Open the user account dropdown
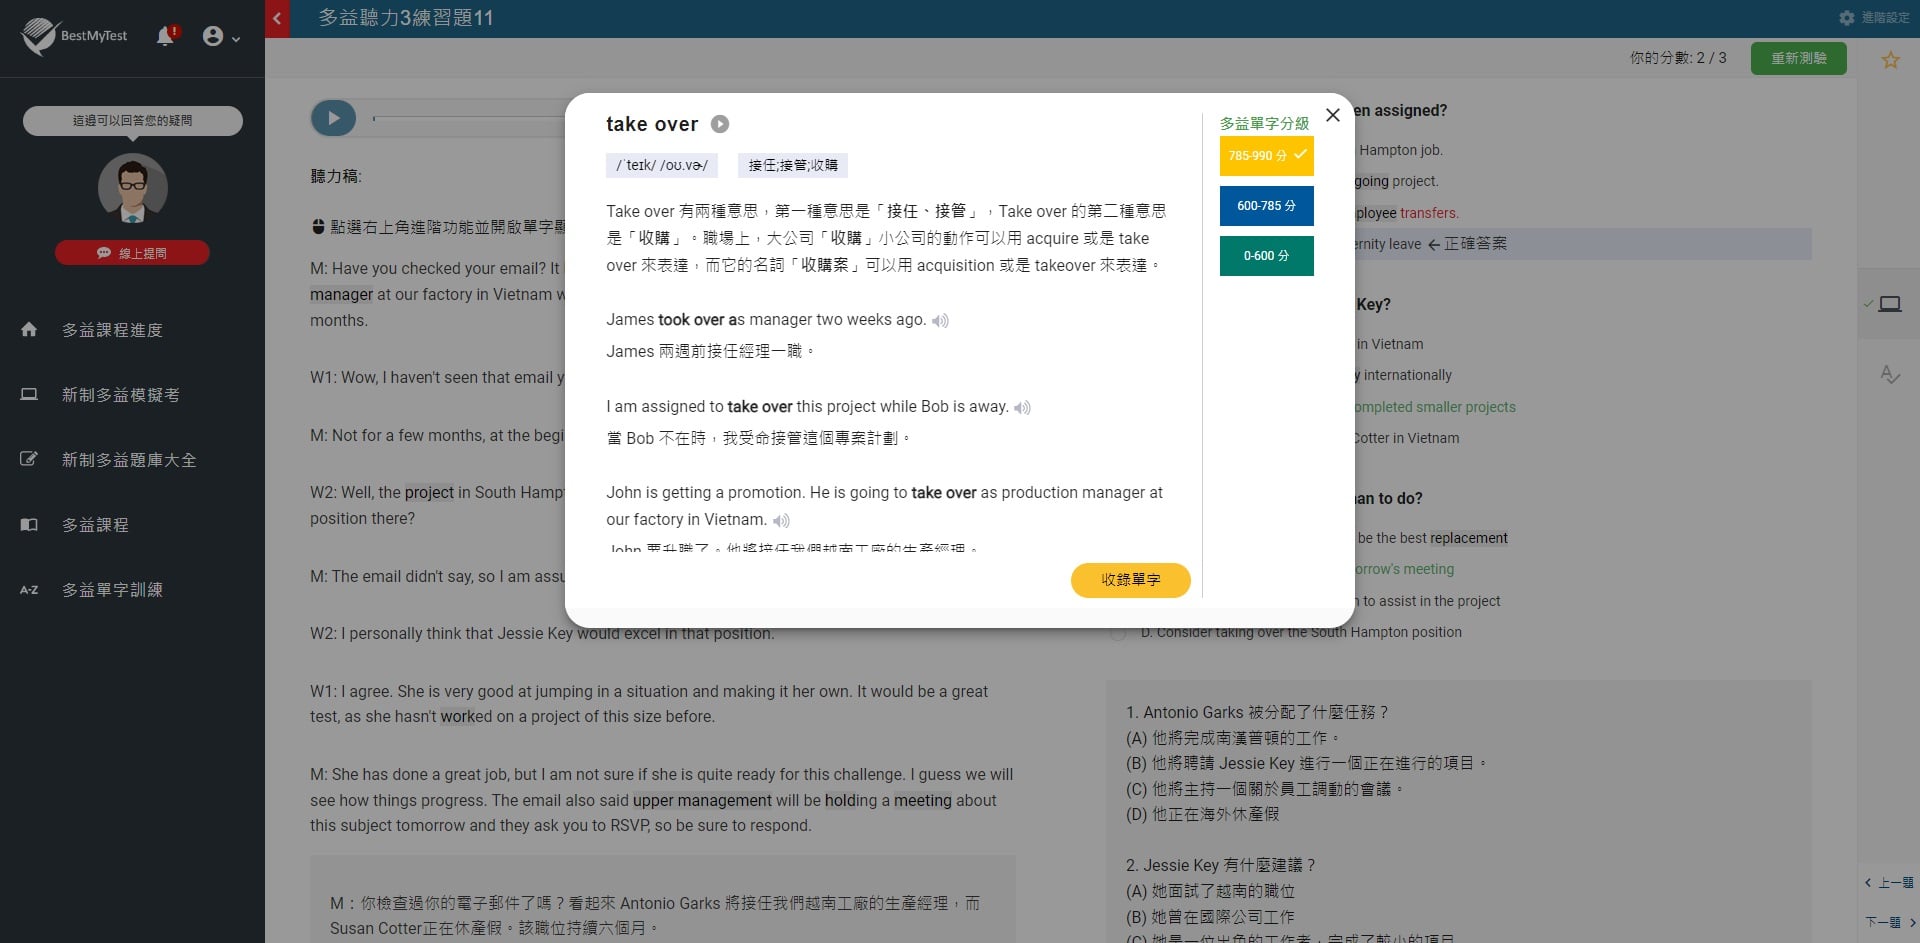This screenshot has width=1920, height=943. (221, 37)
